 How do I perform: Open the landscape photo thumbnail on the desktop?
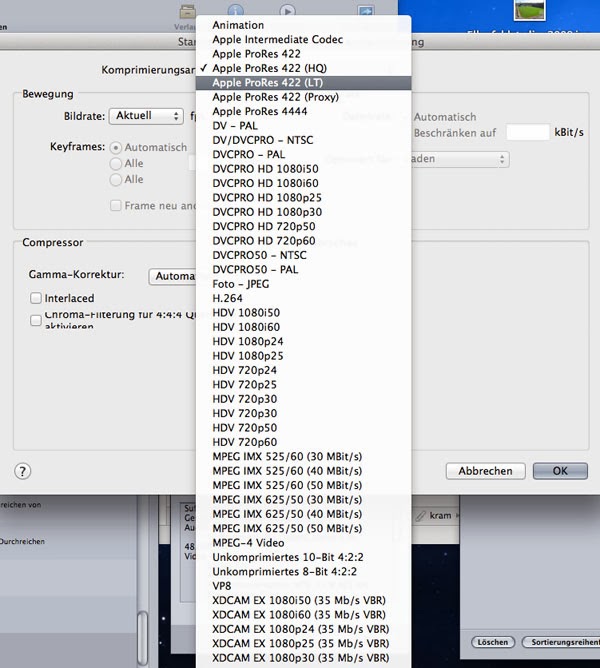(529, 9)
